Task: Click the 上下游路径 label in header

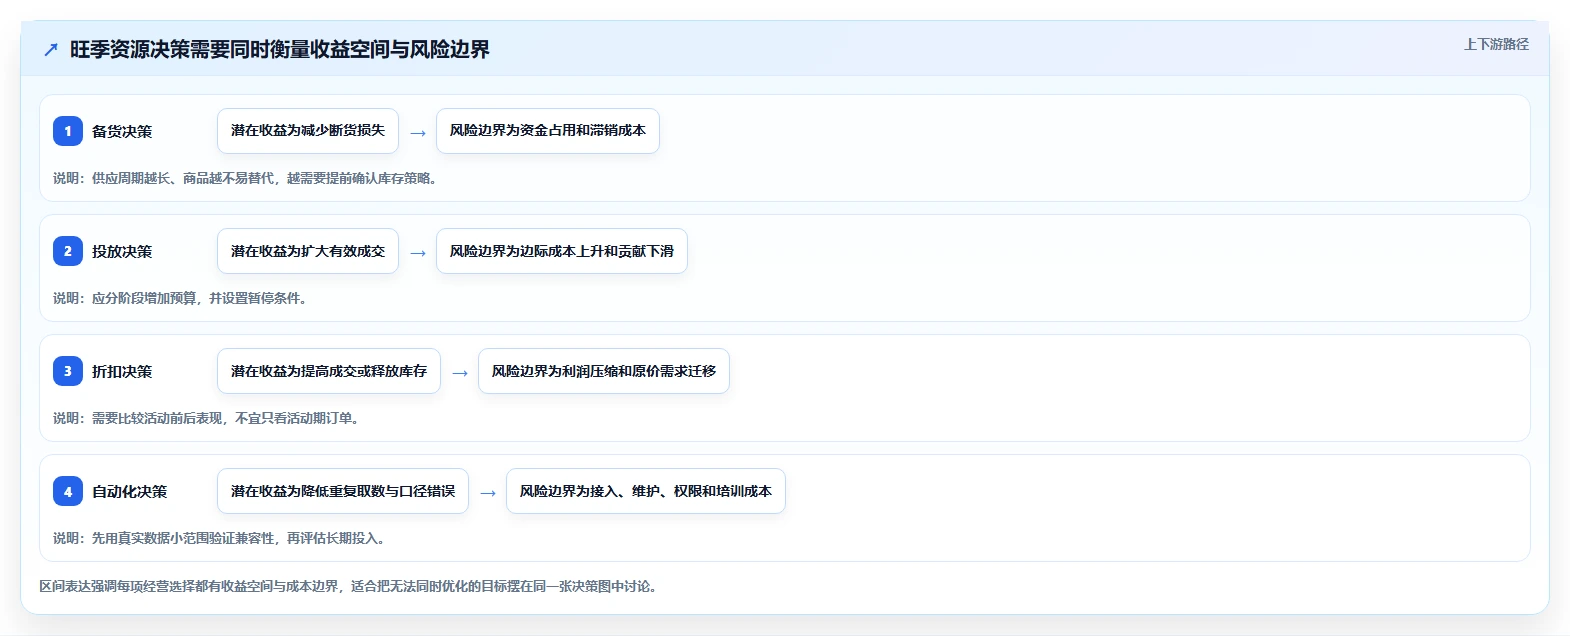Action: pos(1496,44)
